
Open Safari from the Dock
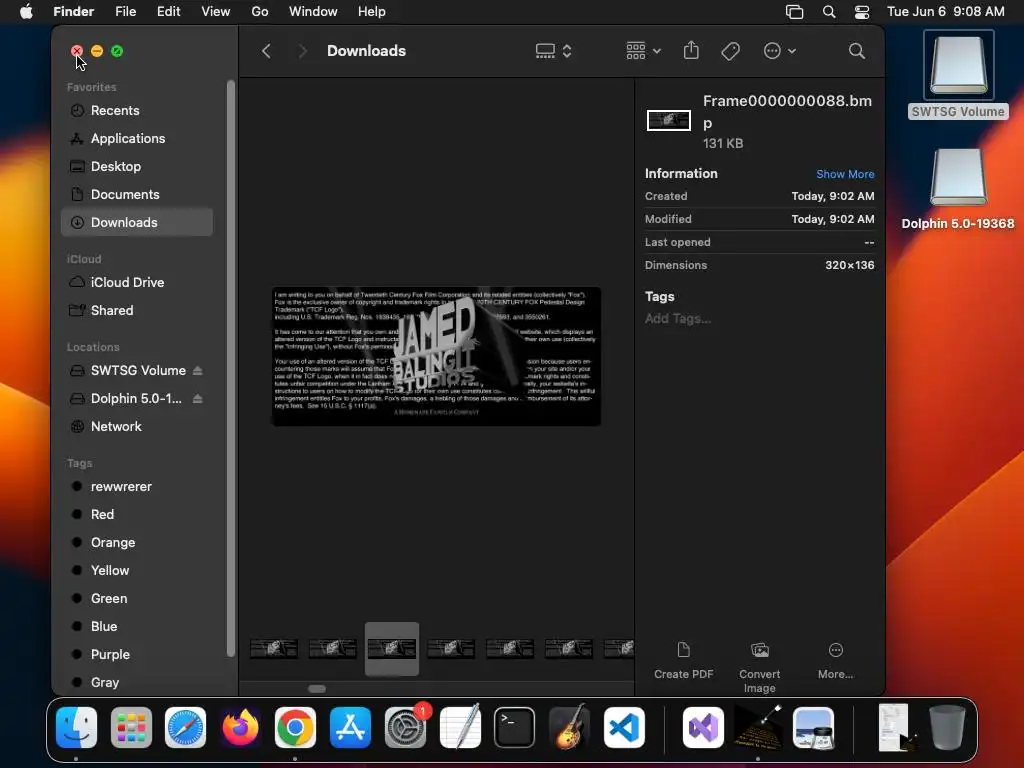click(185, 728)
